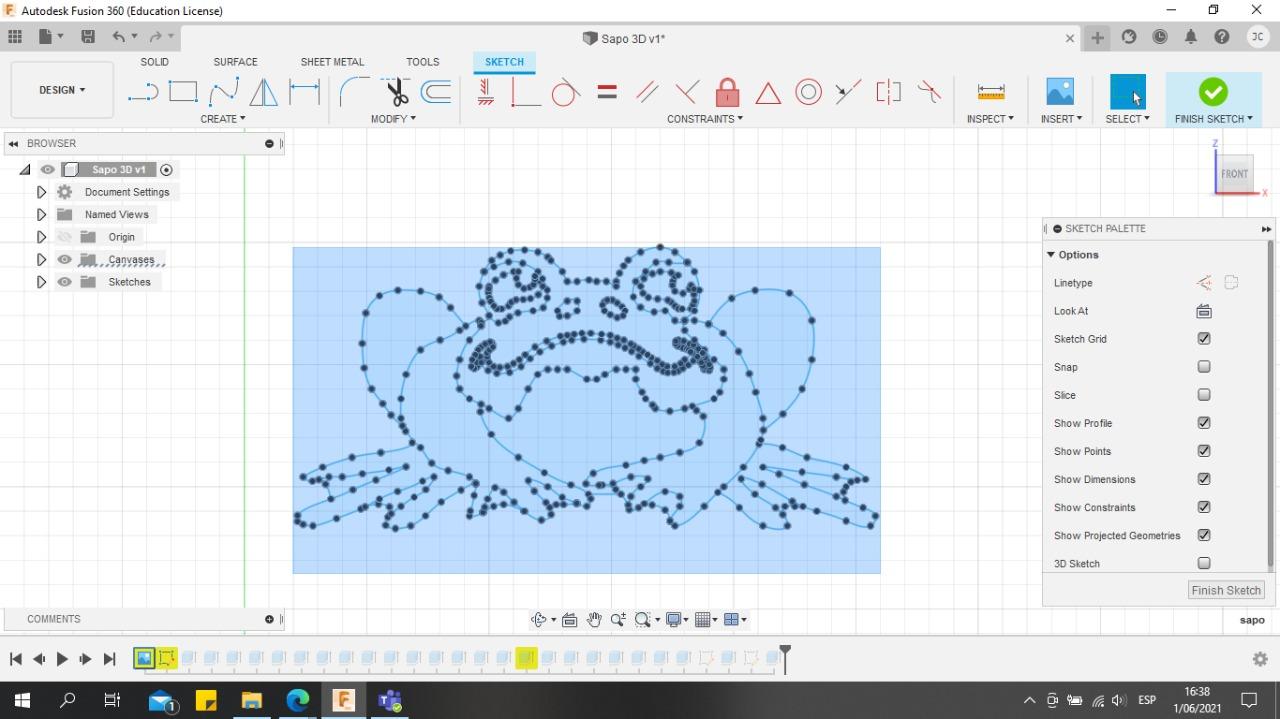Switch to the SOLID tab

(154, 62)
